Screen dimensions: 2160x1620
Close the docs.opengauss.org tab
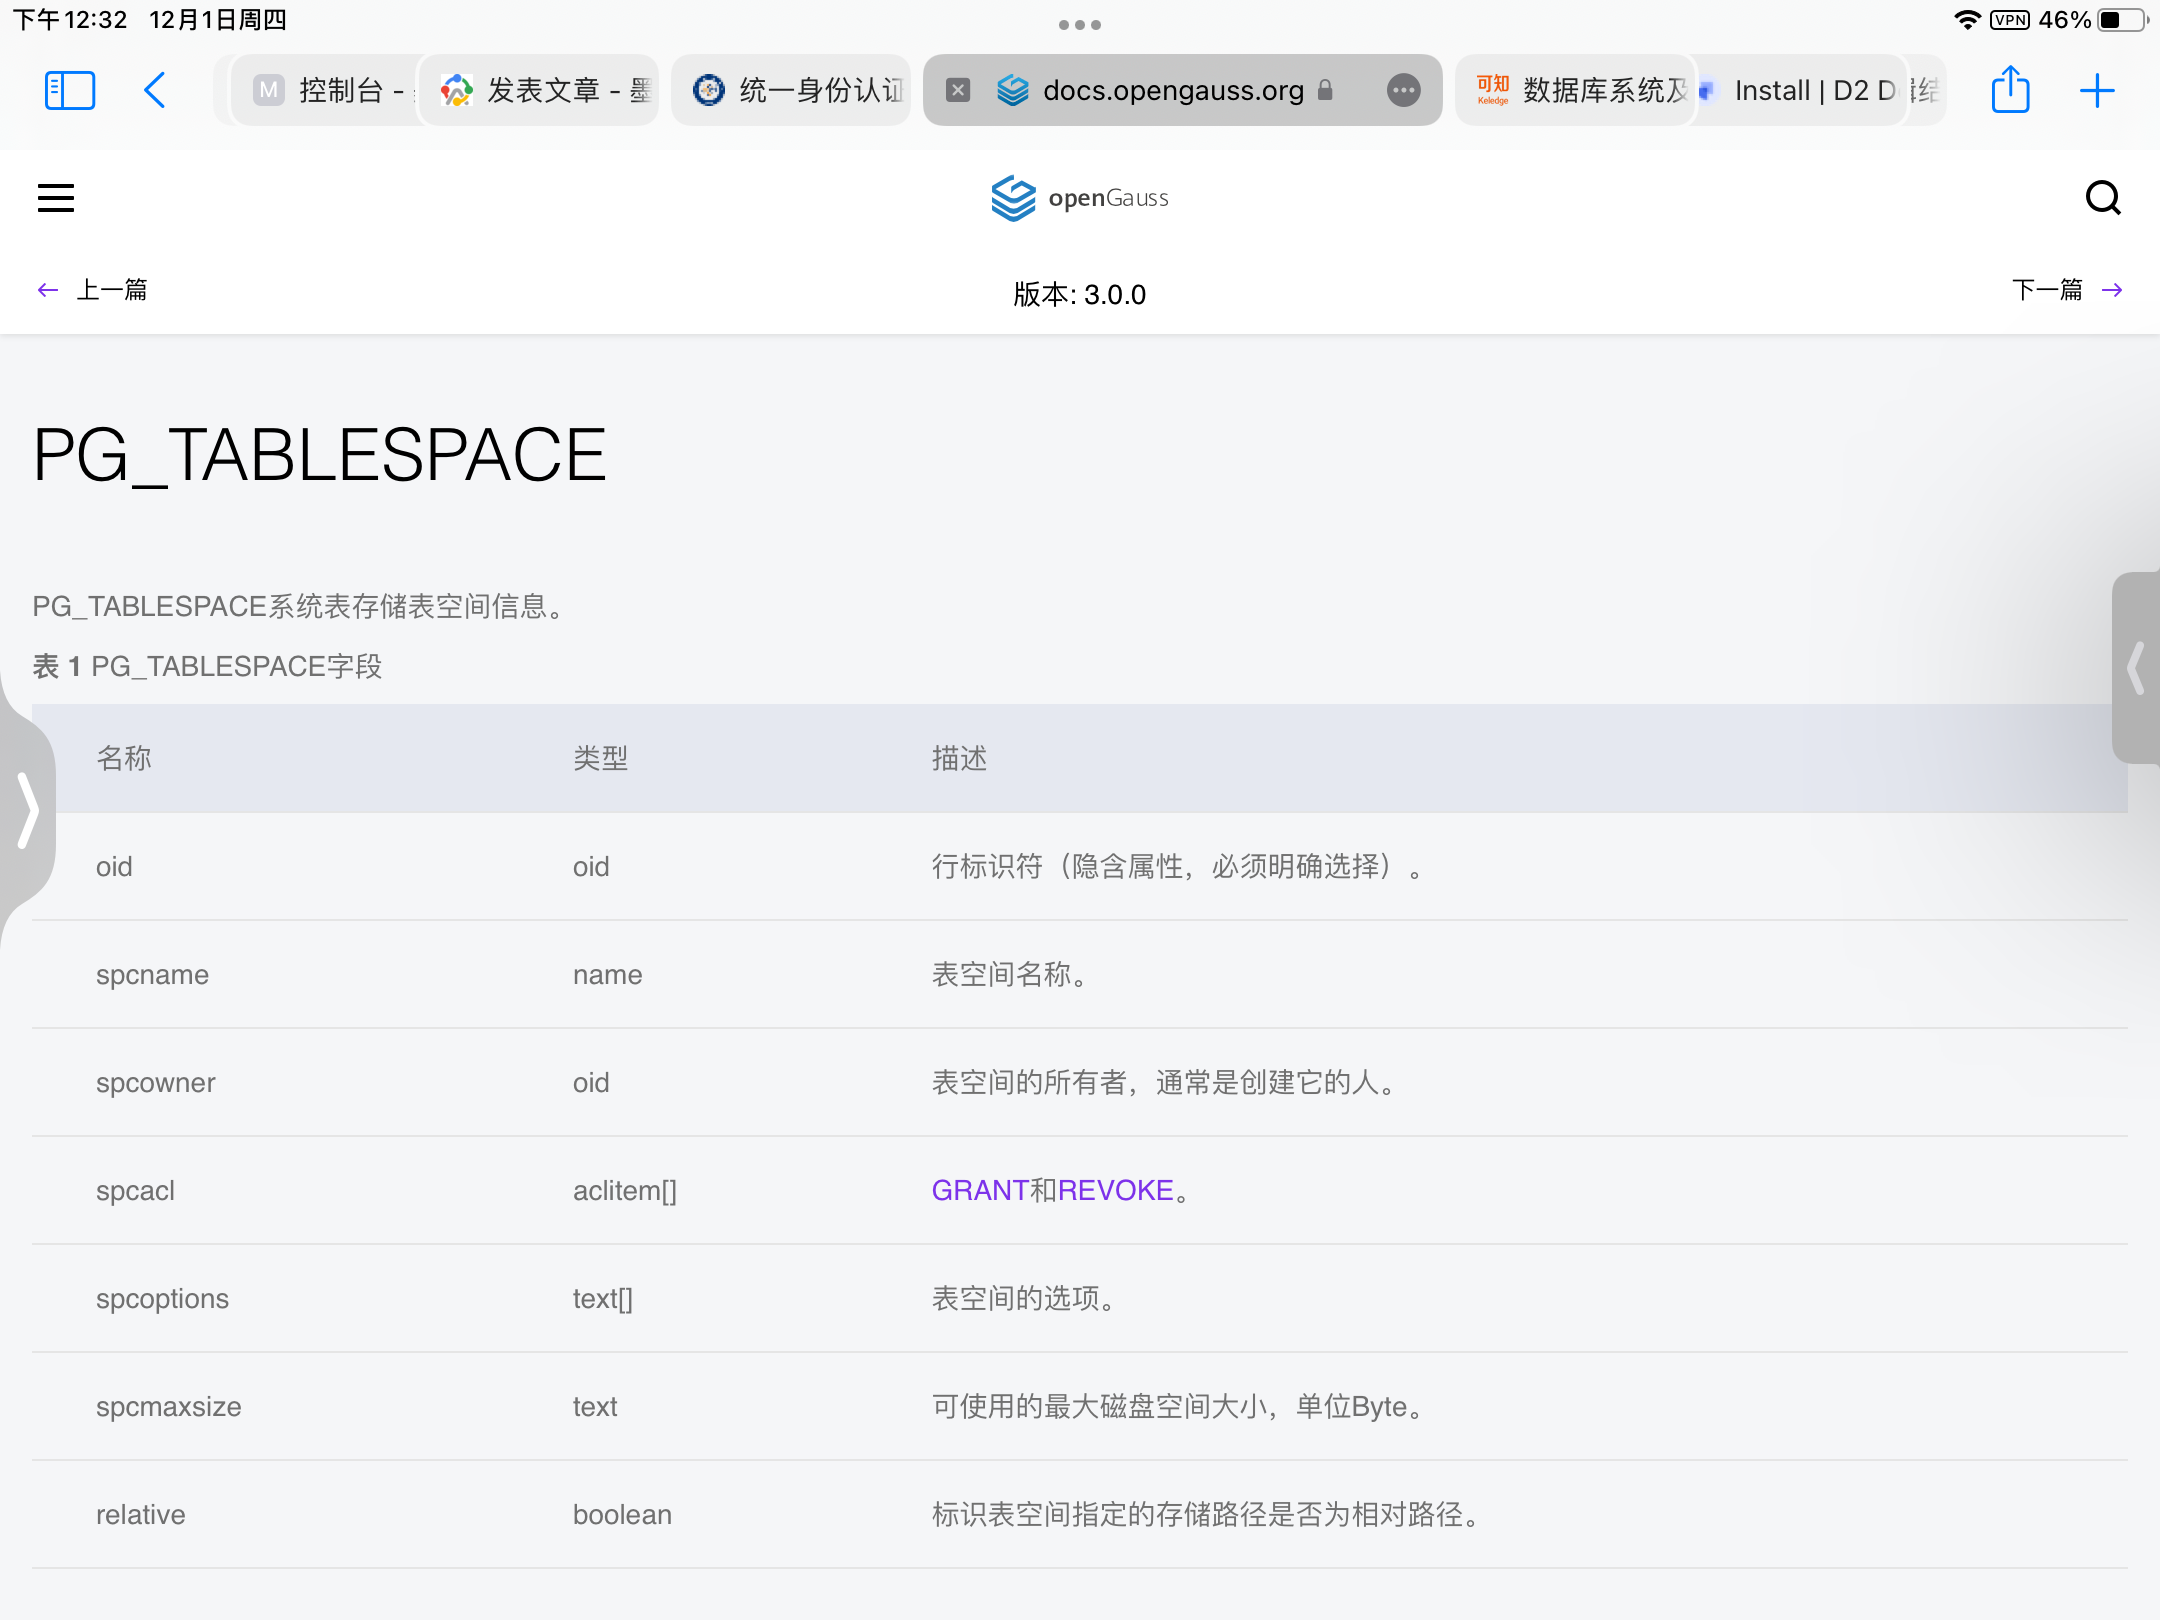coord(959,90)
